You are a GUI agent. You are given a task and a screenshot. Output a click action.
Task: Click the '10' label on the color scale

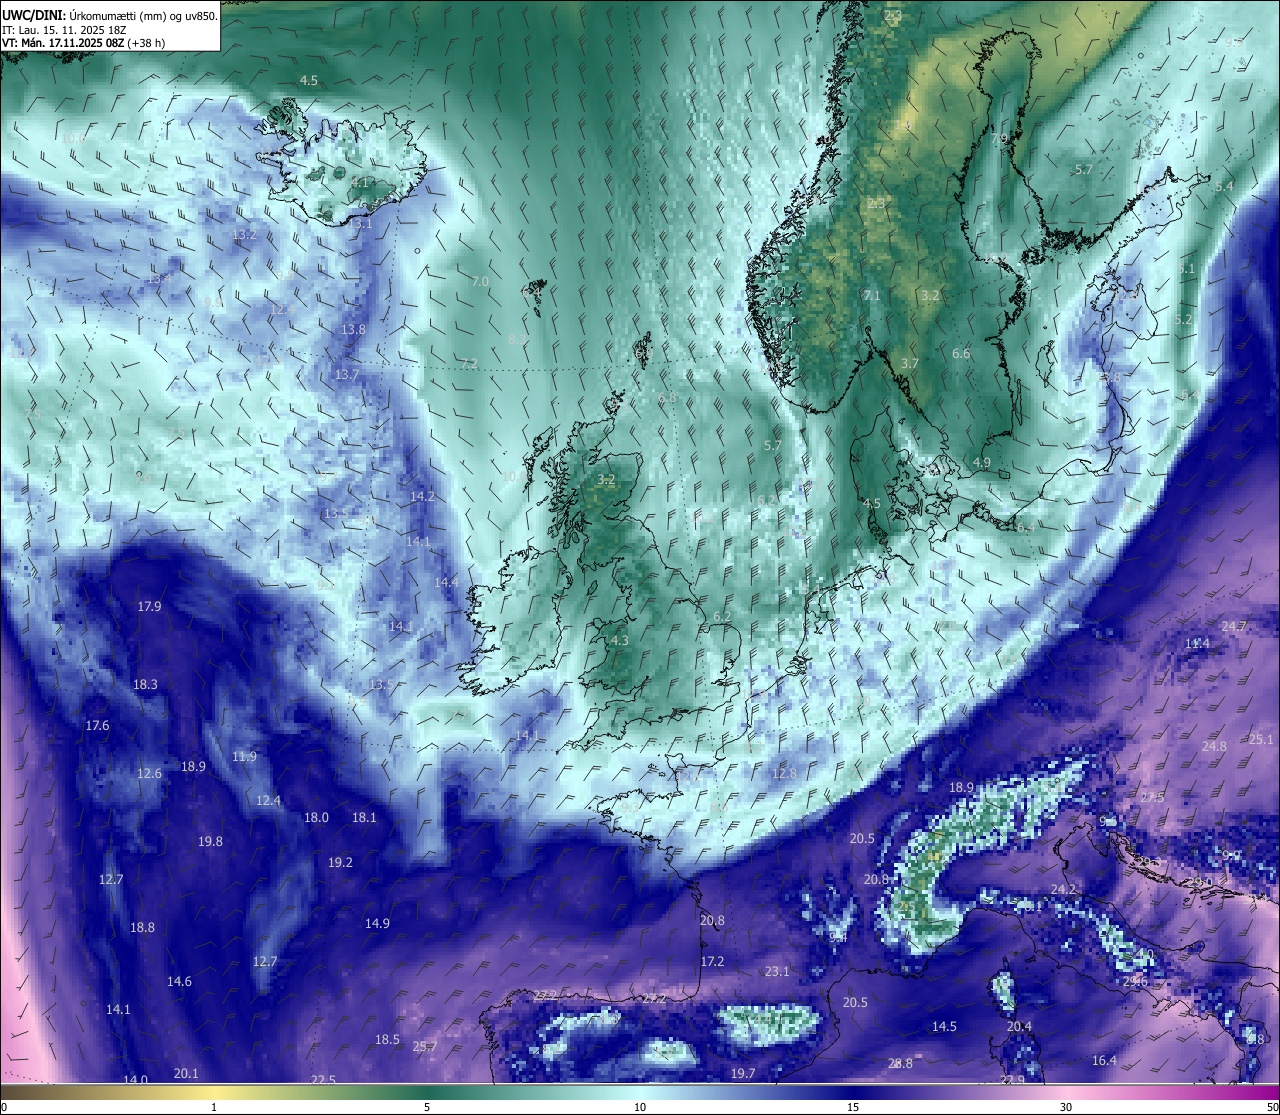[640, 1107]
